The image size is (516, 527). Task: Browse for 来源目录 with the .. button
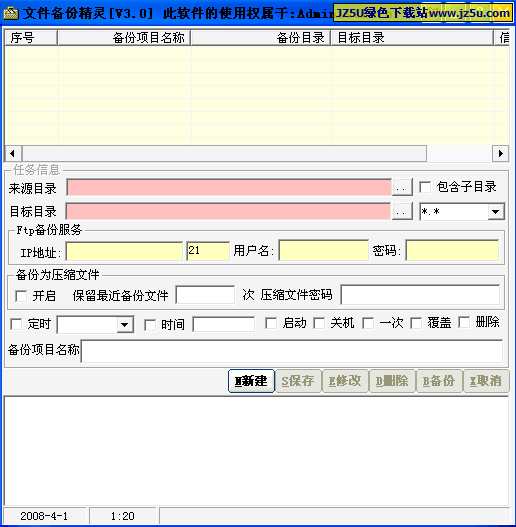[x=402, y=188]
